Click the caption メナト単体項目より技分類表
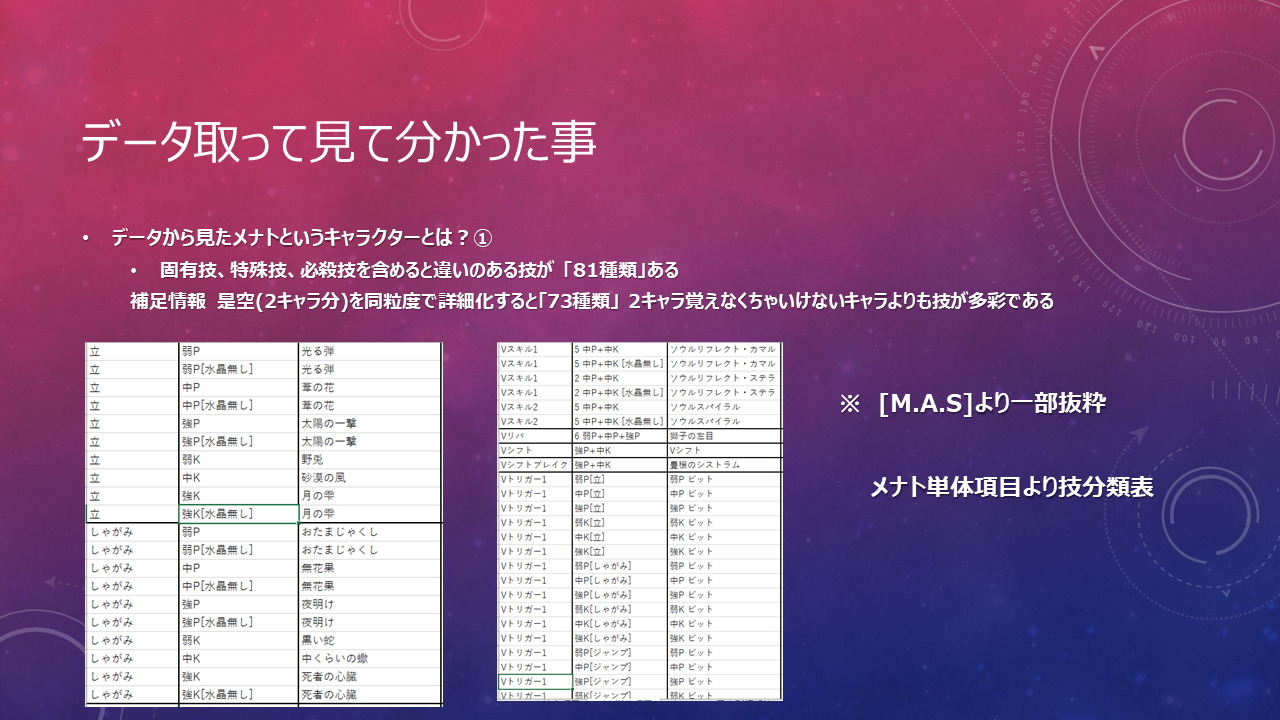The width and height of the screenshot is (1280, 720). click(x=1012, y=487)
